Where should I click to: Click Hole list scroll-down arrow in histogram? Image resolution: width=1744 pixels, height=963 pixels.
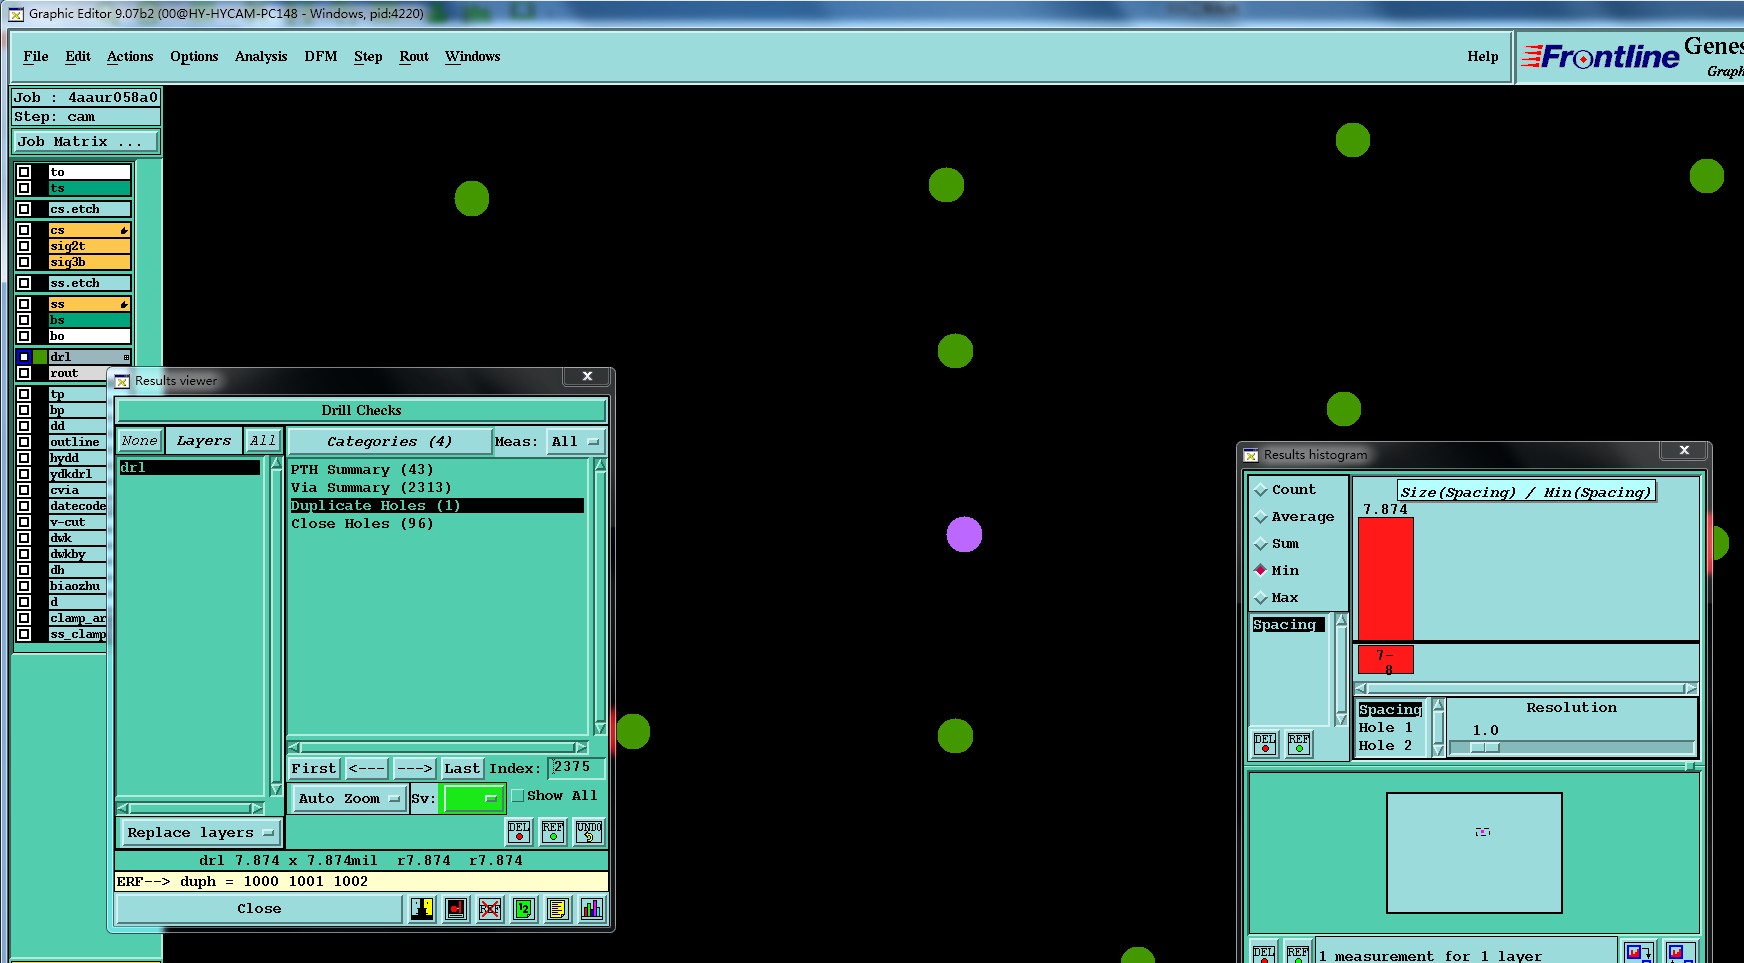coord(1439,750)
